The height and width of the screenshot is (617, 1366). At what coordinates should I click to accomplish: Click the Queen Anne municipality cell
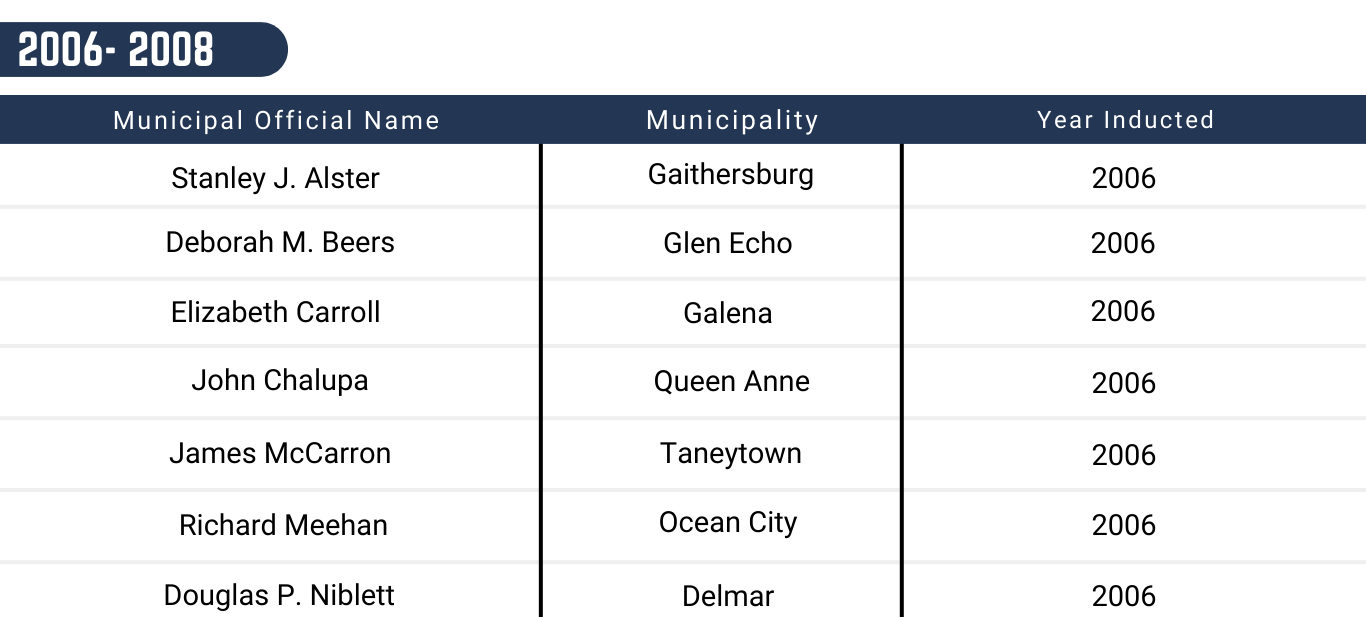click(732, 381)
